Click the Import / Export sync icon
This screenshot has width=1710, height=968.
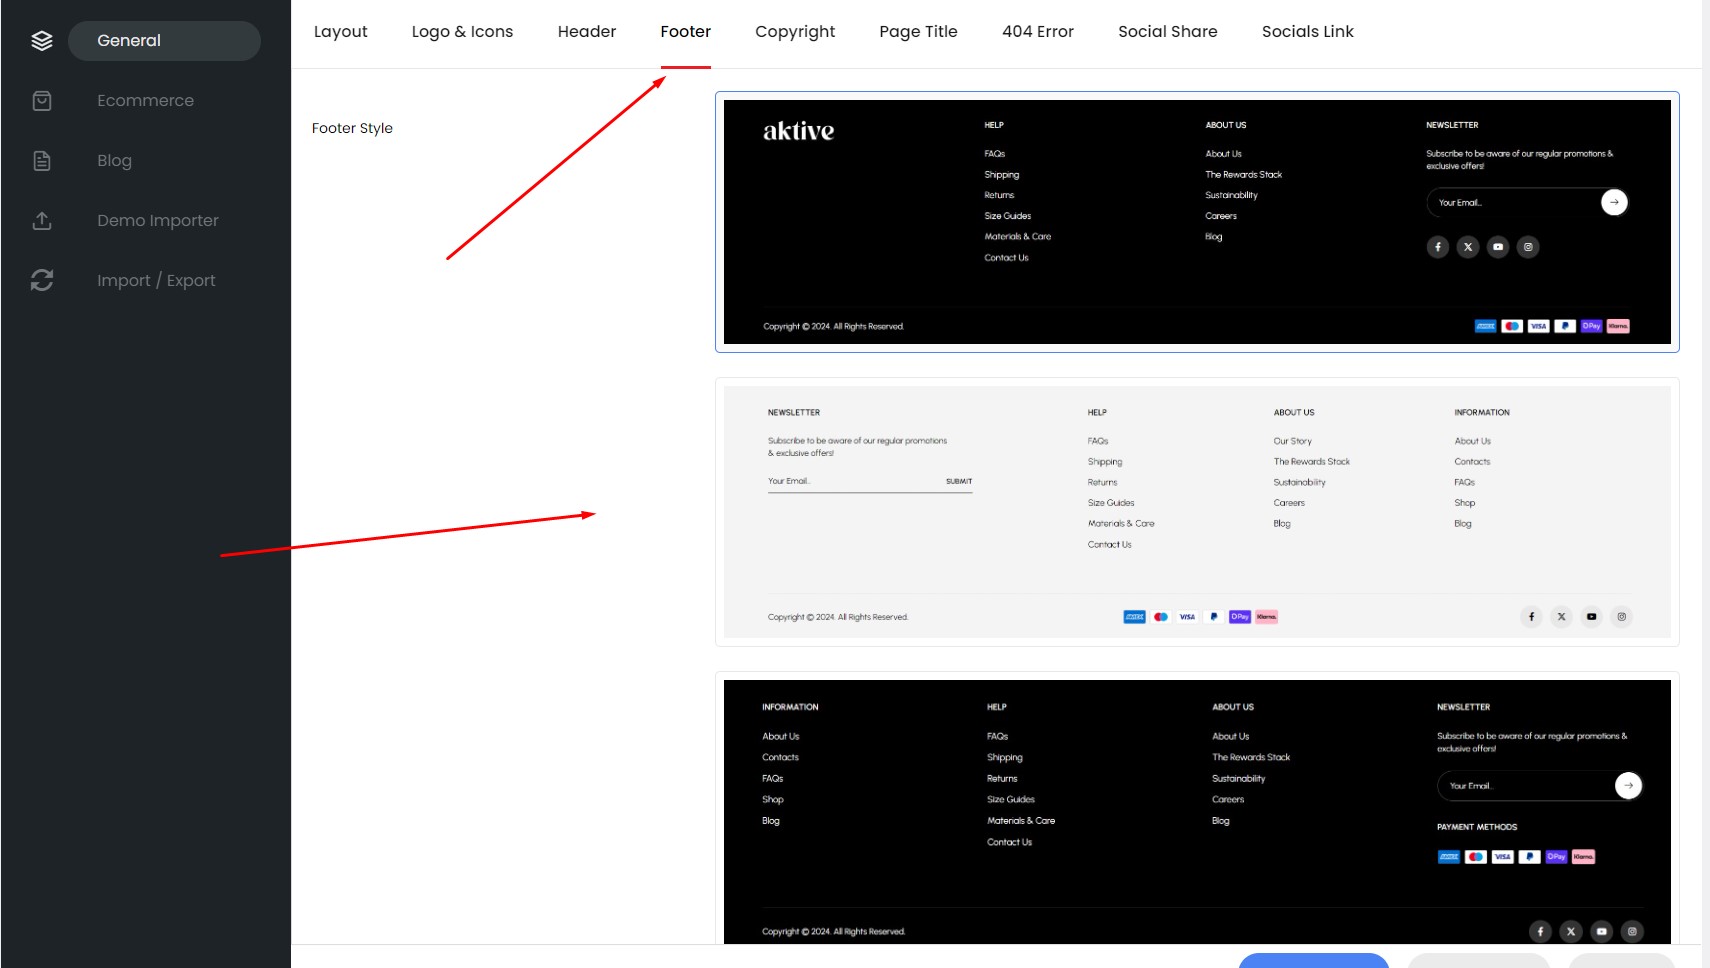[42, 281]
